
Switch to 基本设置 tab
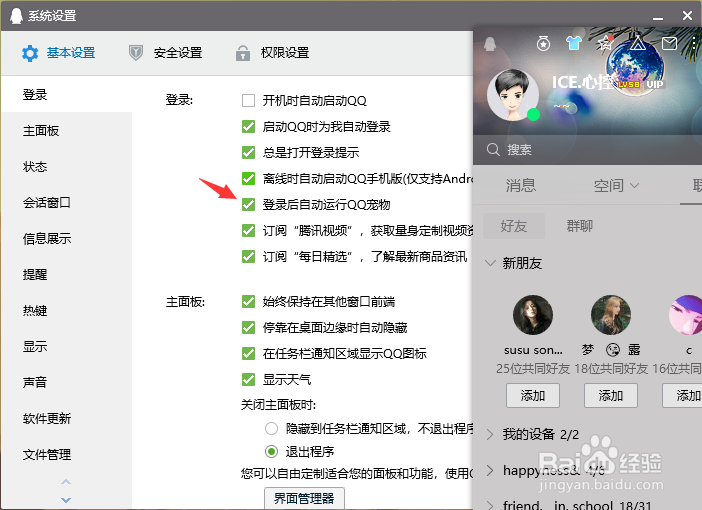tap(59, 53)
